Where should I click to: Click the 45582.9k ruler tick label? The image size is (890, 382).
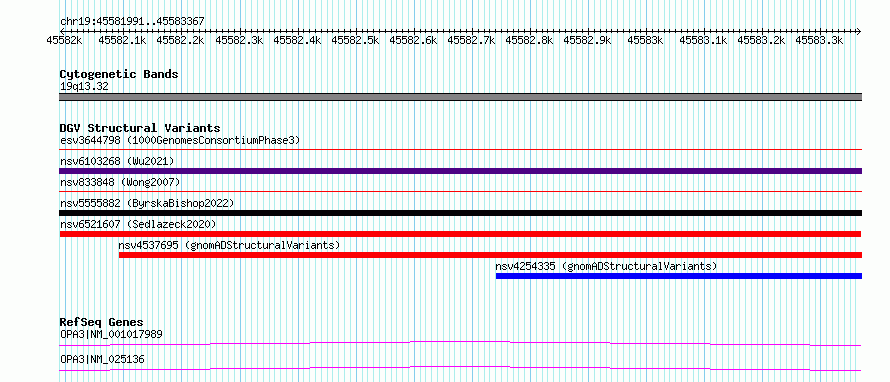[x=587, y=41]
